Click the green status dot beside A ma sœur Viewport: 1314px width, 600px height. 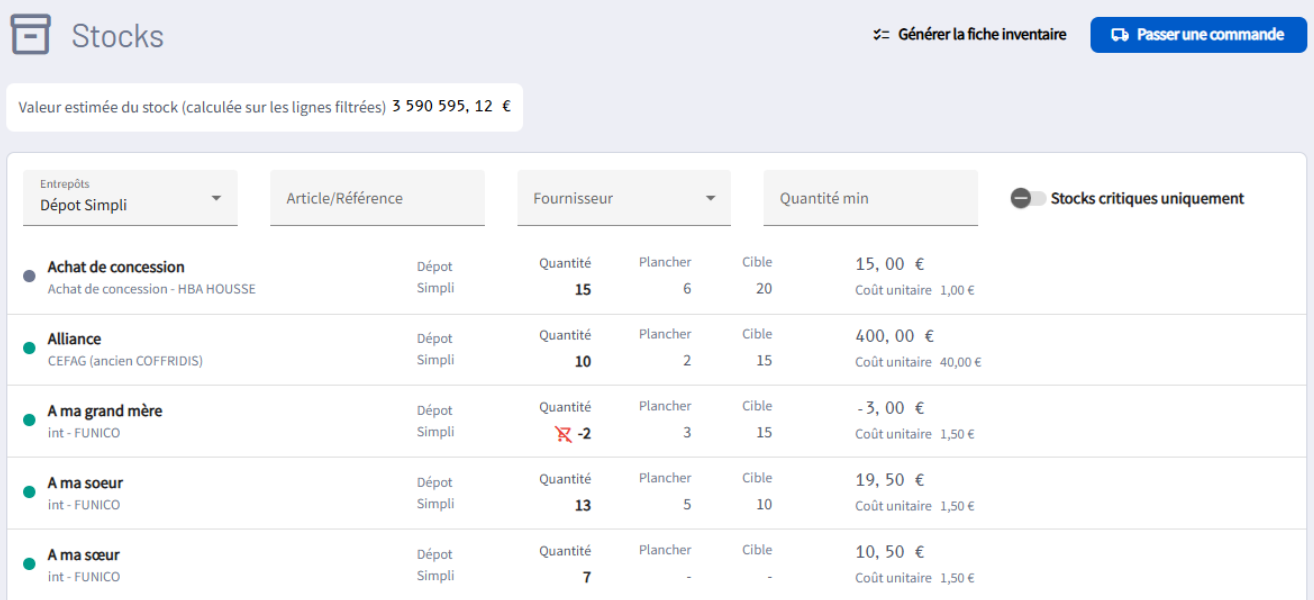point(29,564)
